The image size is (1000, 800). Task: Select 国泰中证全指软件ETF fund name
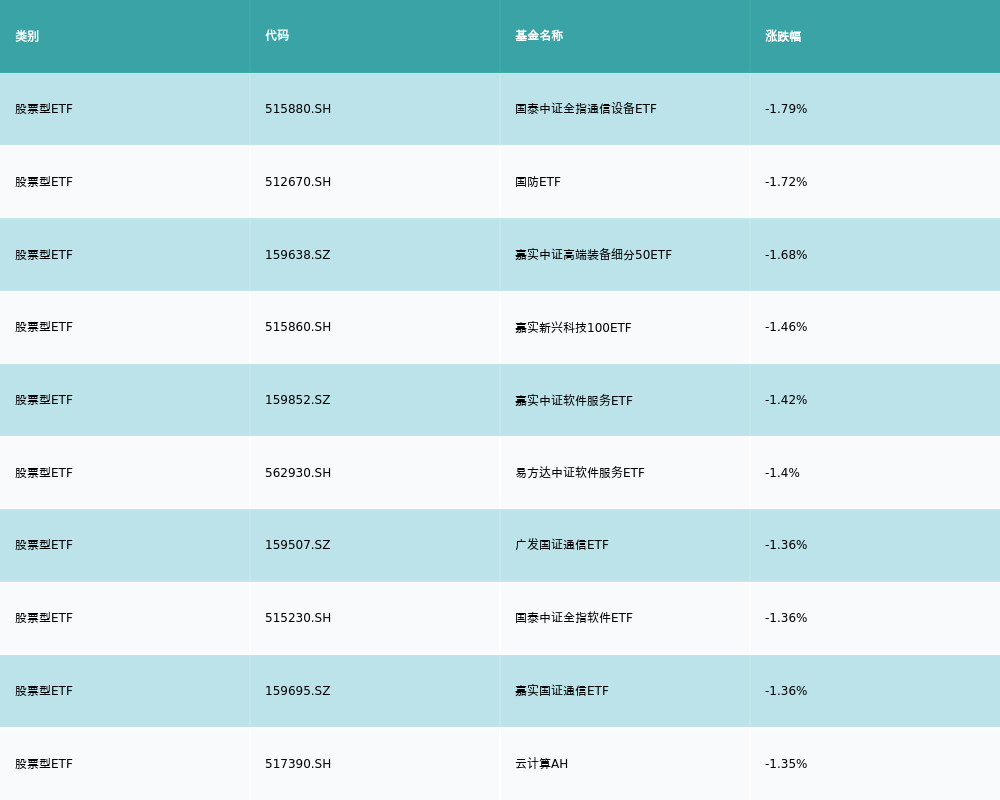point(574,618)
